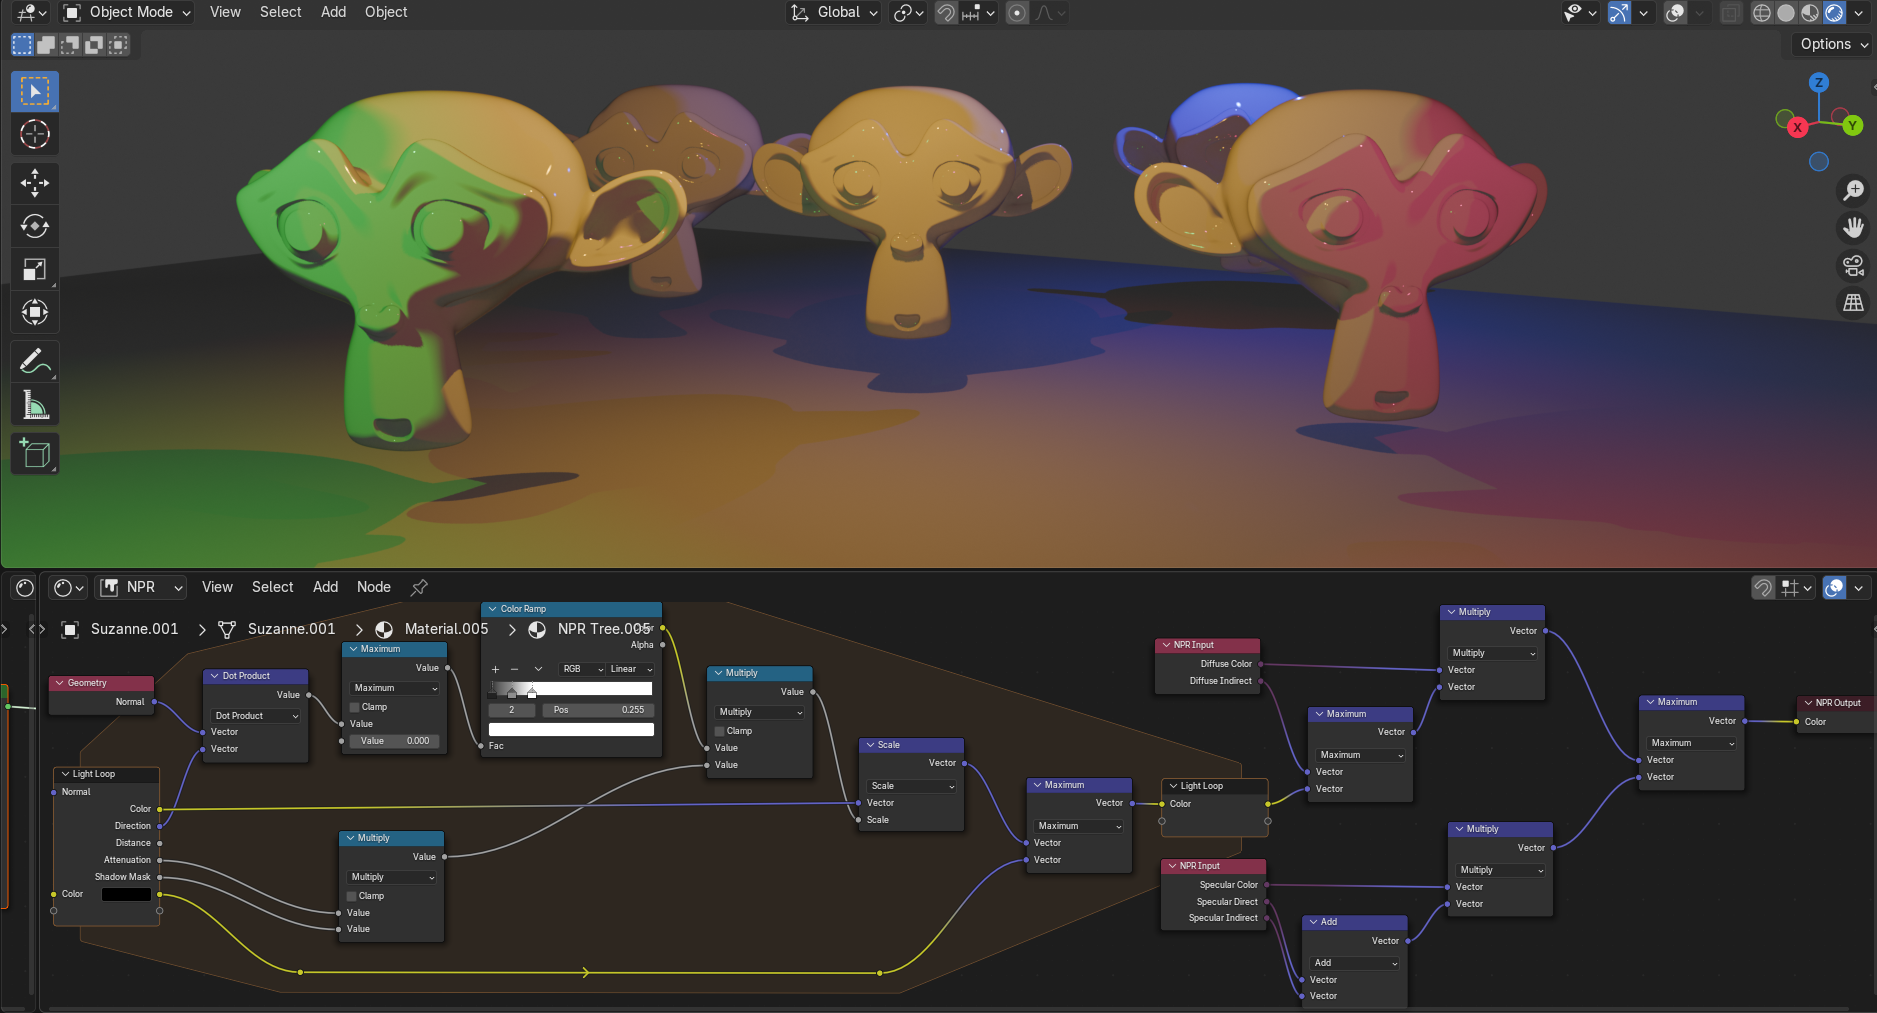Open the Add menu in node editor
Screen dimensions: 1877x1013
325,587
